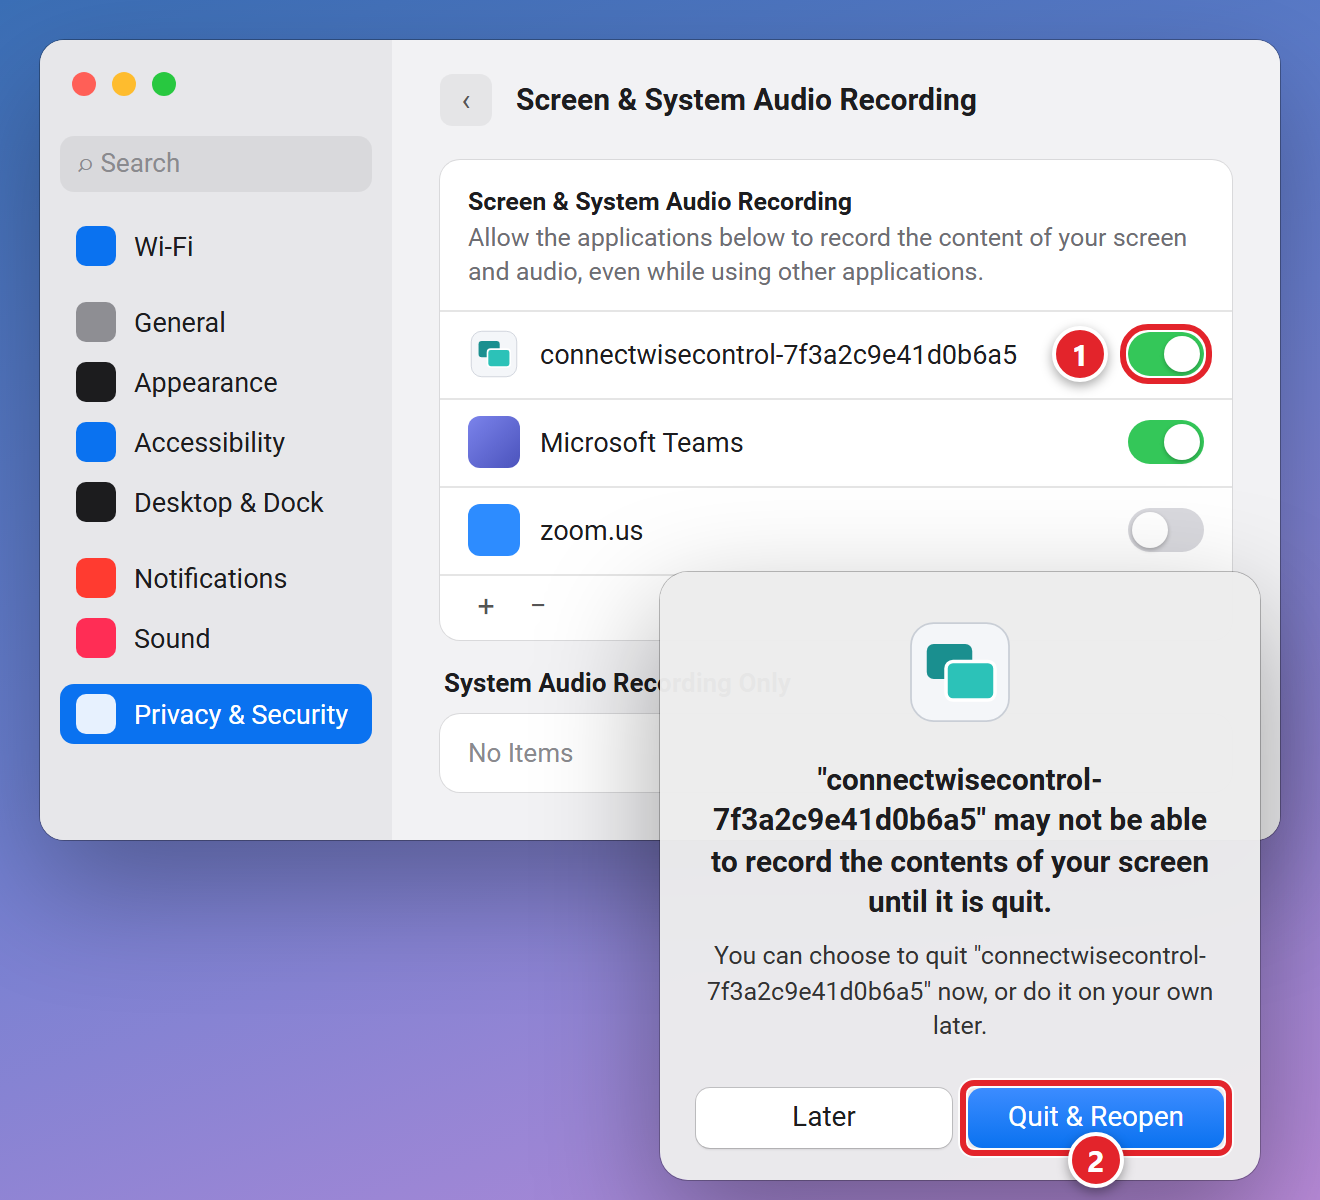Image resolution: width=1320 pixels, height=1200 pixels.
Task: Click the Appearance sidebar icon
Action: click(x=96, y=382)
